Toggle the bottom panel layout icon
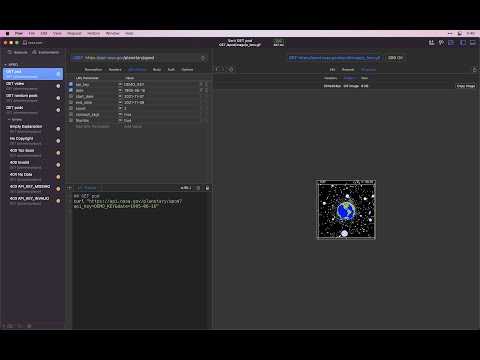 point(473,43)
